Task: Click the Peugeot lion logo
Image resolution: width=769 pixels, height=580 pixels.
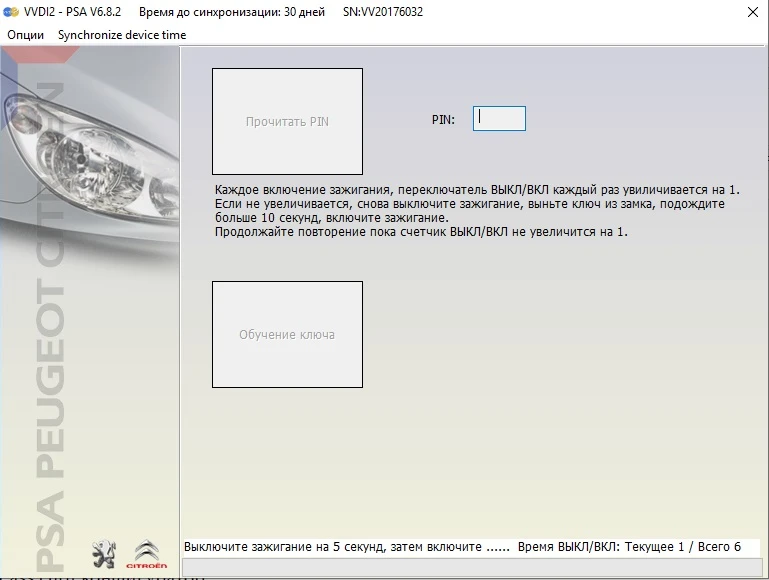Action: click(104, 554)
